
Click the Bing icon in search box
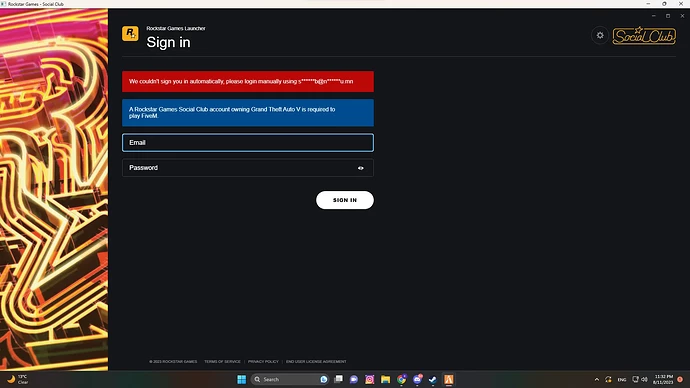pyautogui.click(x=324, y=379)
